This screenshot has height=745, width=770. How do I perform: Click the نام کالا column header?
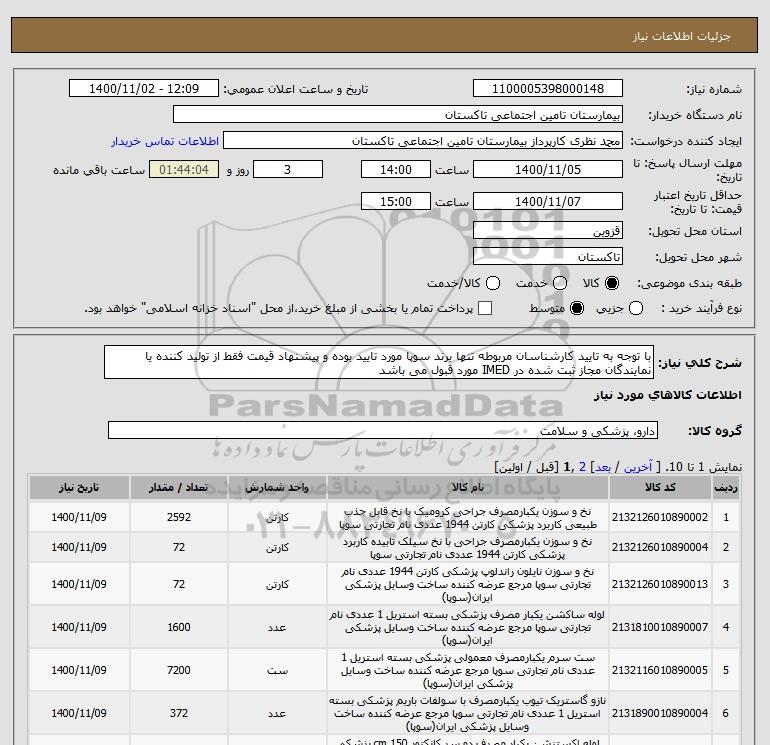468,488
